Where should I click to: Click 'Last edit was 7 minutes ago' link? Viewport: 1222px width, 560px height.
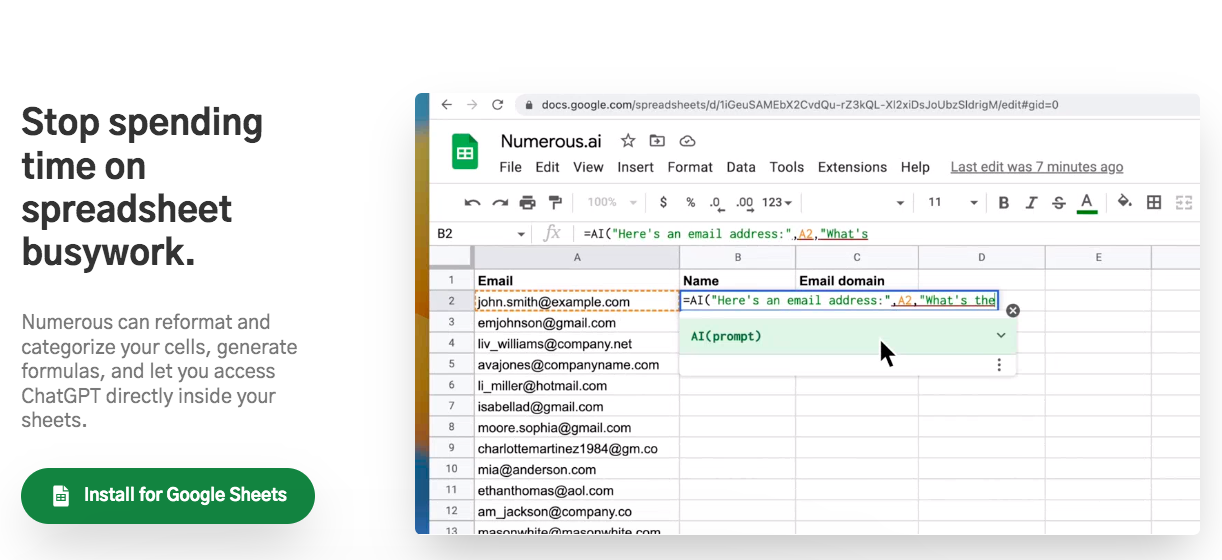click(1037, 167)
